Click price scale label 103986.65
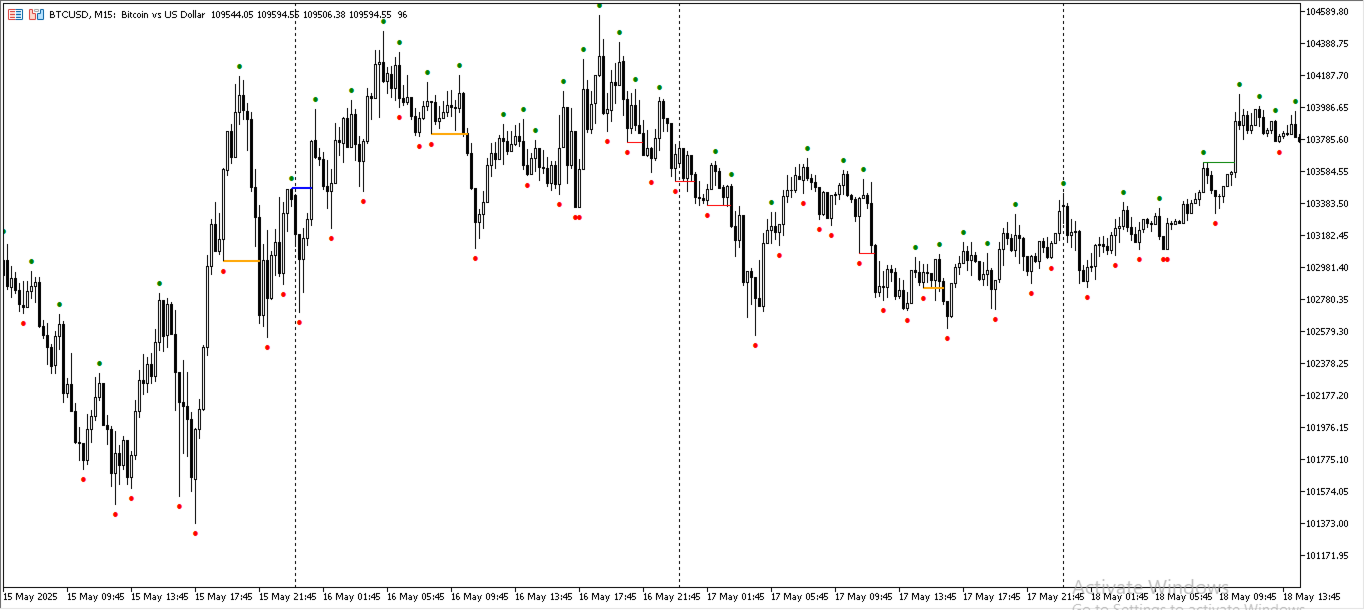 coord(1327,108)
